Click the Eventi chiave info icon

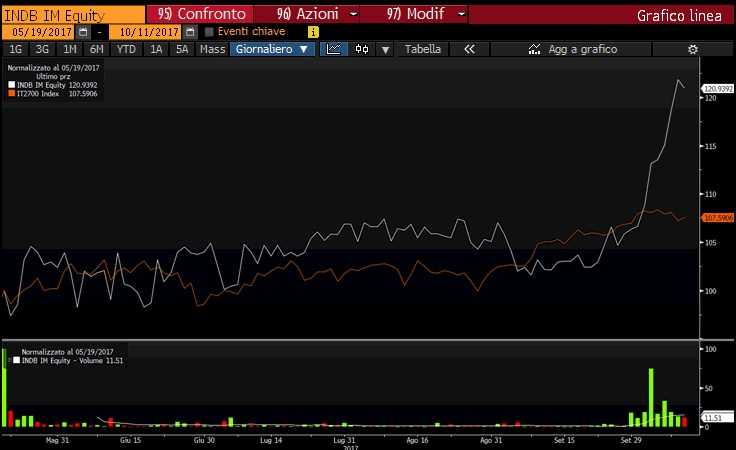tap(313, 32)
